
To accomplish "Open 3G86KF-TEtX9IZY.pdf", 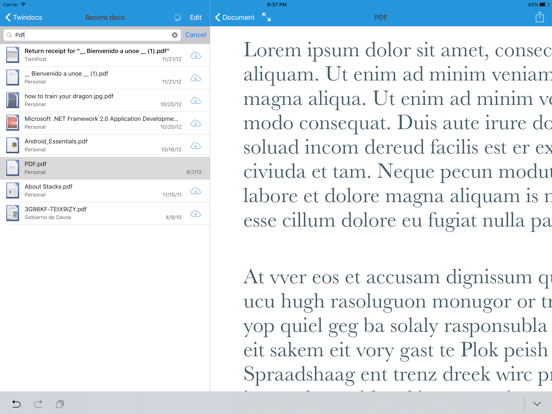I will (105, 213).
